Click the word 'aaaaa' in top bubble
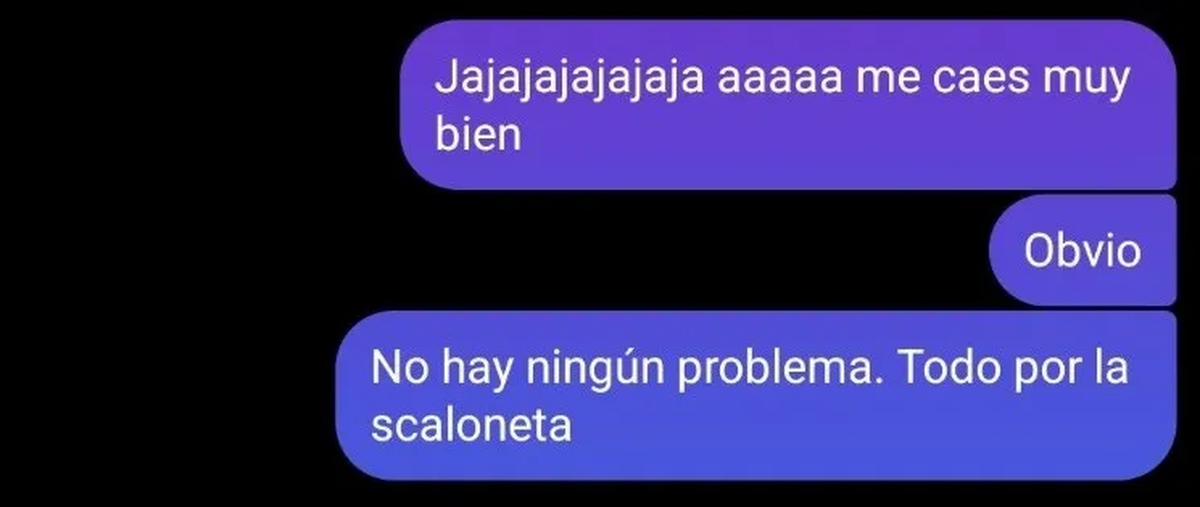 pos(773,81)
